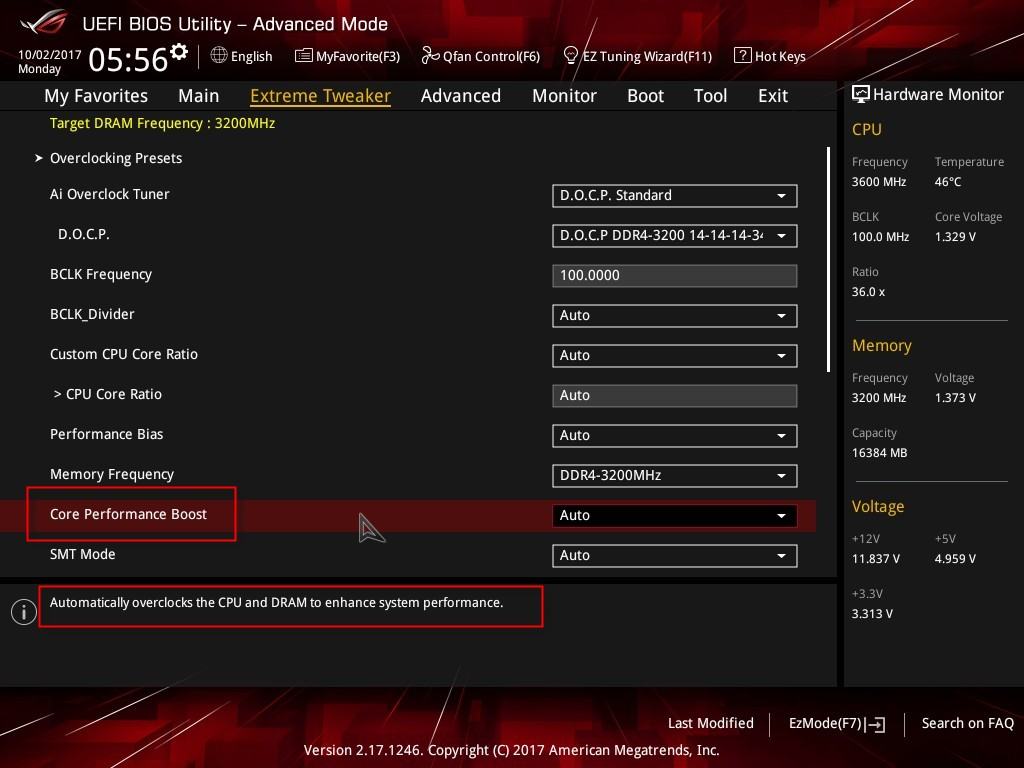This screenshot has width=1024, height=768.
Task: Open Memory Frequency dropdown
Action: (675, 476)
